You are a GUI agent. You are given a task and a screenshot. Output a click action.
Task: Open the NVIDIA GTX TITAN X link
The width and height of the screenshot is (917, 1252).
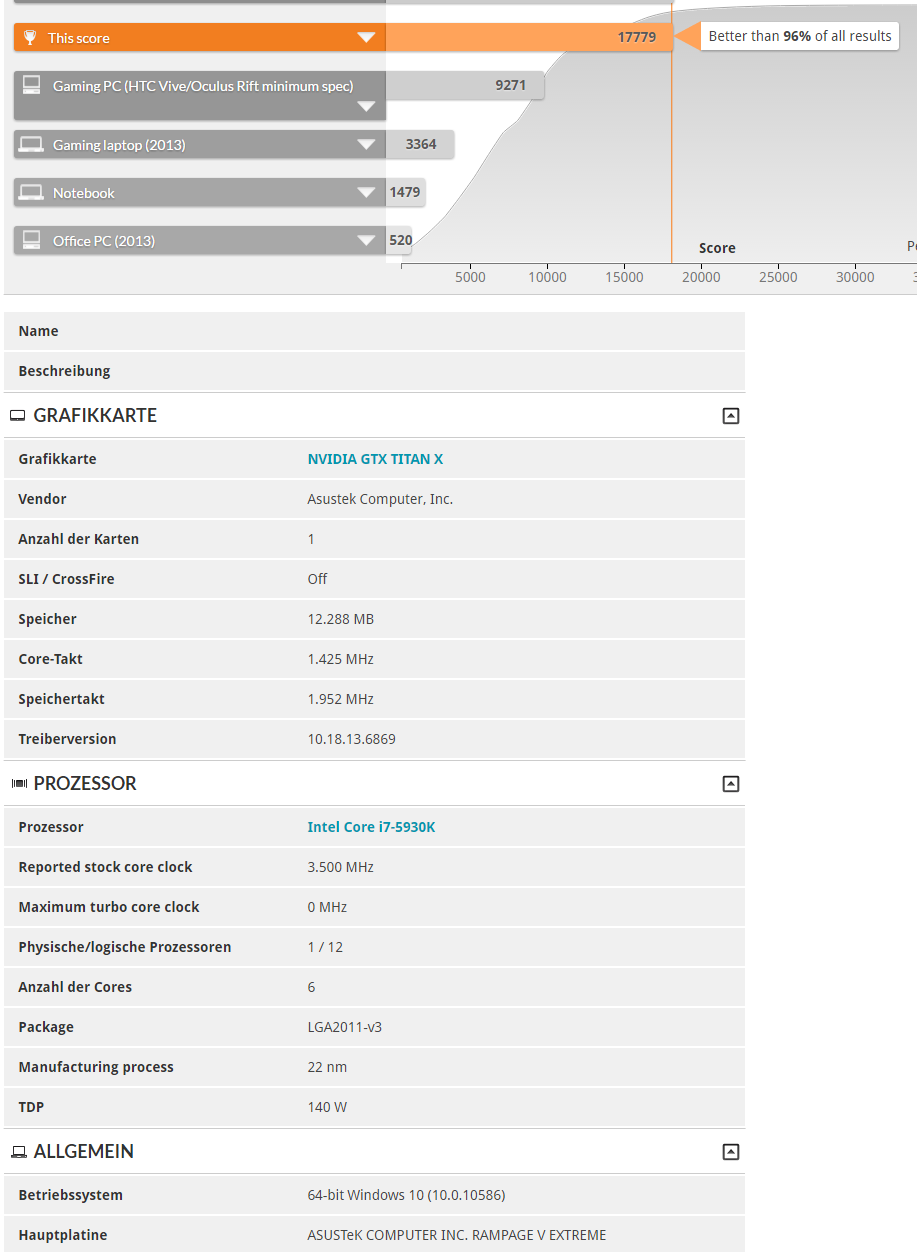point(375,459)
